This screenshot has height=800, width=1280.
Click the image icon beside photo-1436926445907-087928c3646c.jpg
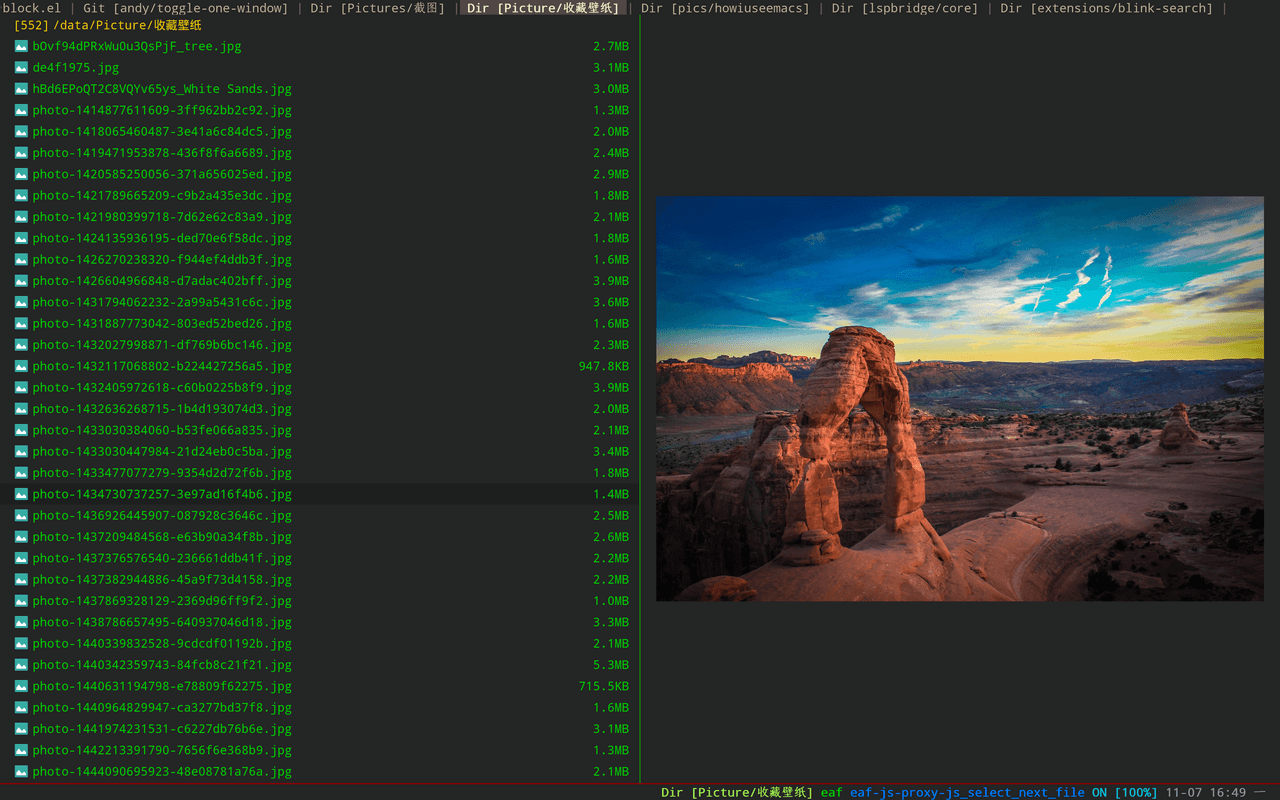pos(21,516)
